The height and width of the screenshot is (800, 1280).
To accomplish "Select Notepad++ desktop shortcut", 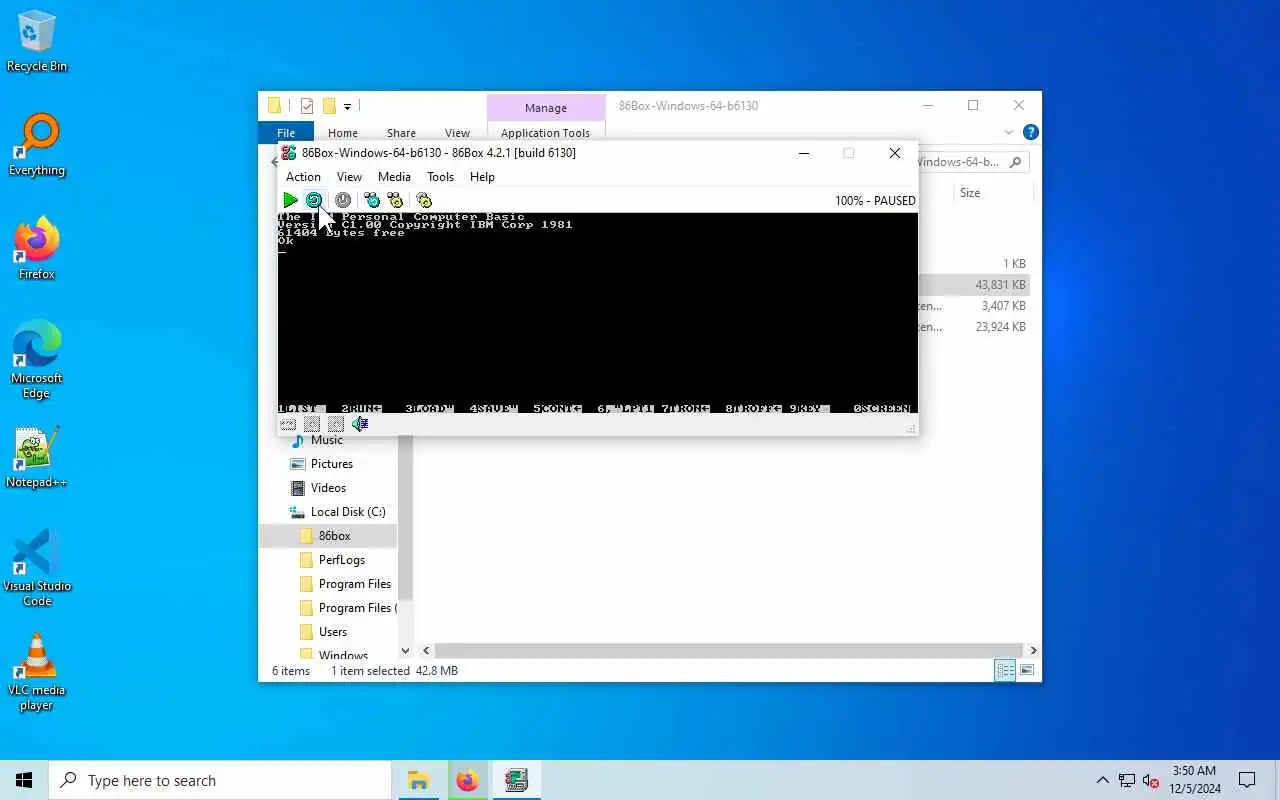I will point(37,458).
